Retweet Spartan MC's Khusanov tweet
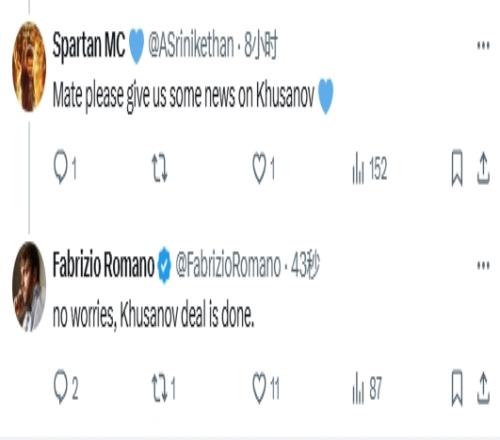500x440 pixels. (160, 167)
